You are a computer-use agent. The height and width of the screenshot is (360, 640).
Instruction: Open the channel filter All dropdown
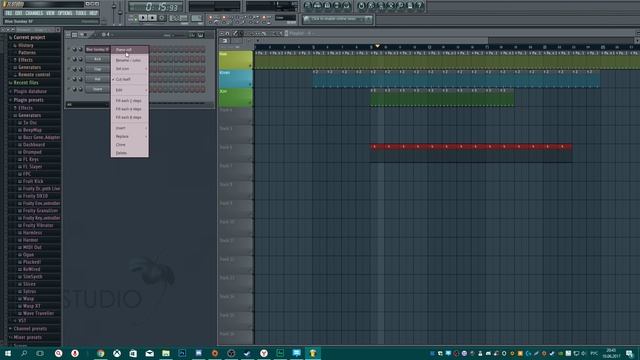87,104
